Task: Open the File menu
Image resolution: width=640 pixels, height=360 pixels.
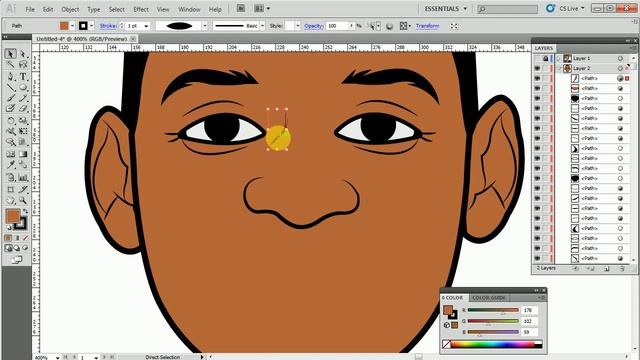Action: (x=30, y=9)
